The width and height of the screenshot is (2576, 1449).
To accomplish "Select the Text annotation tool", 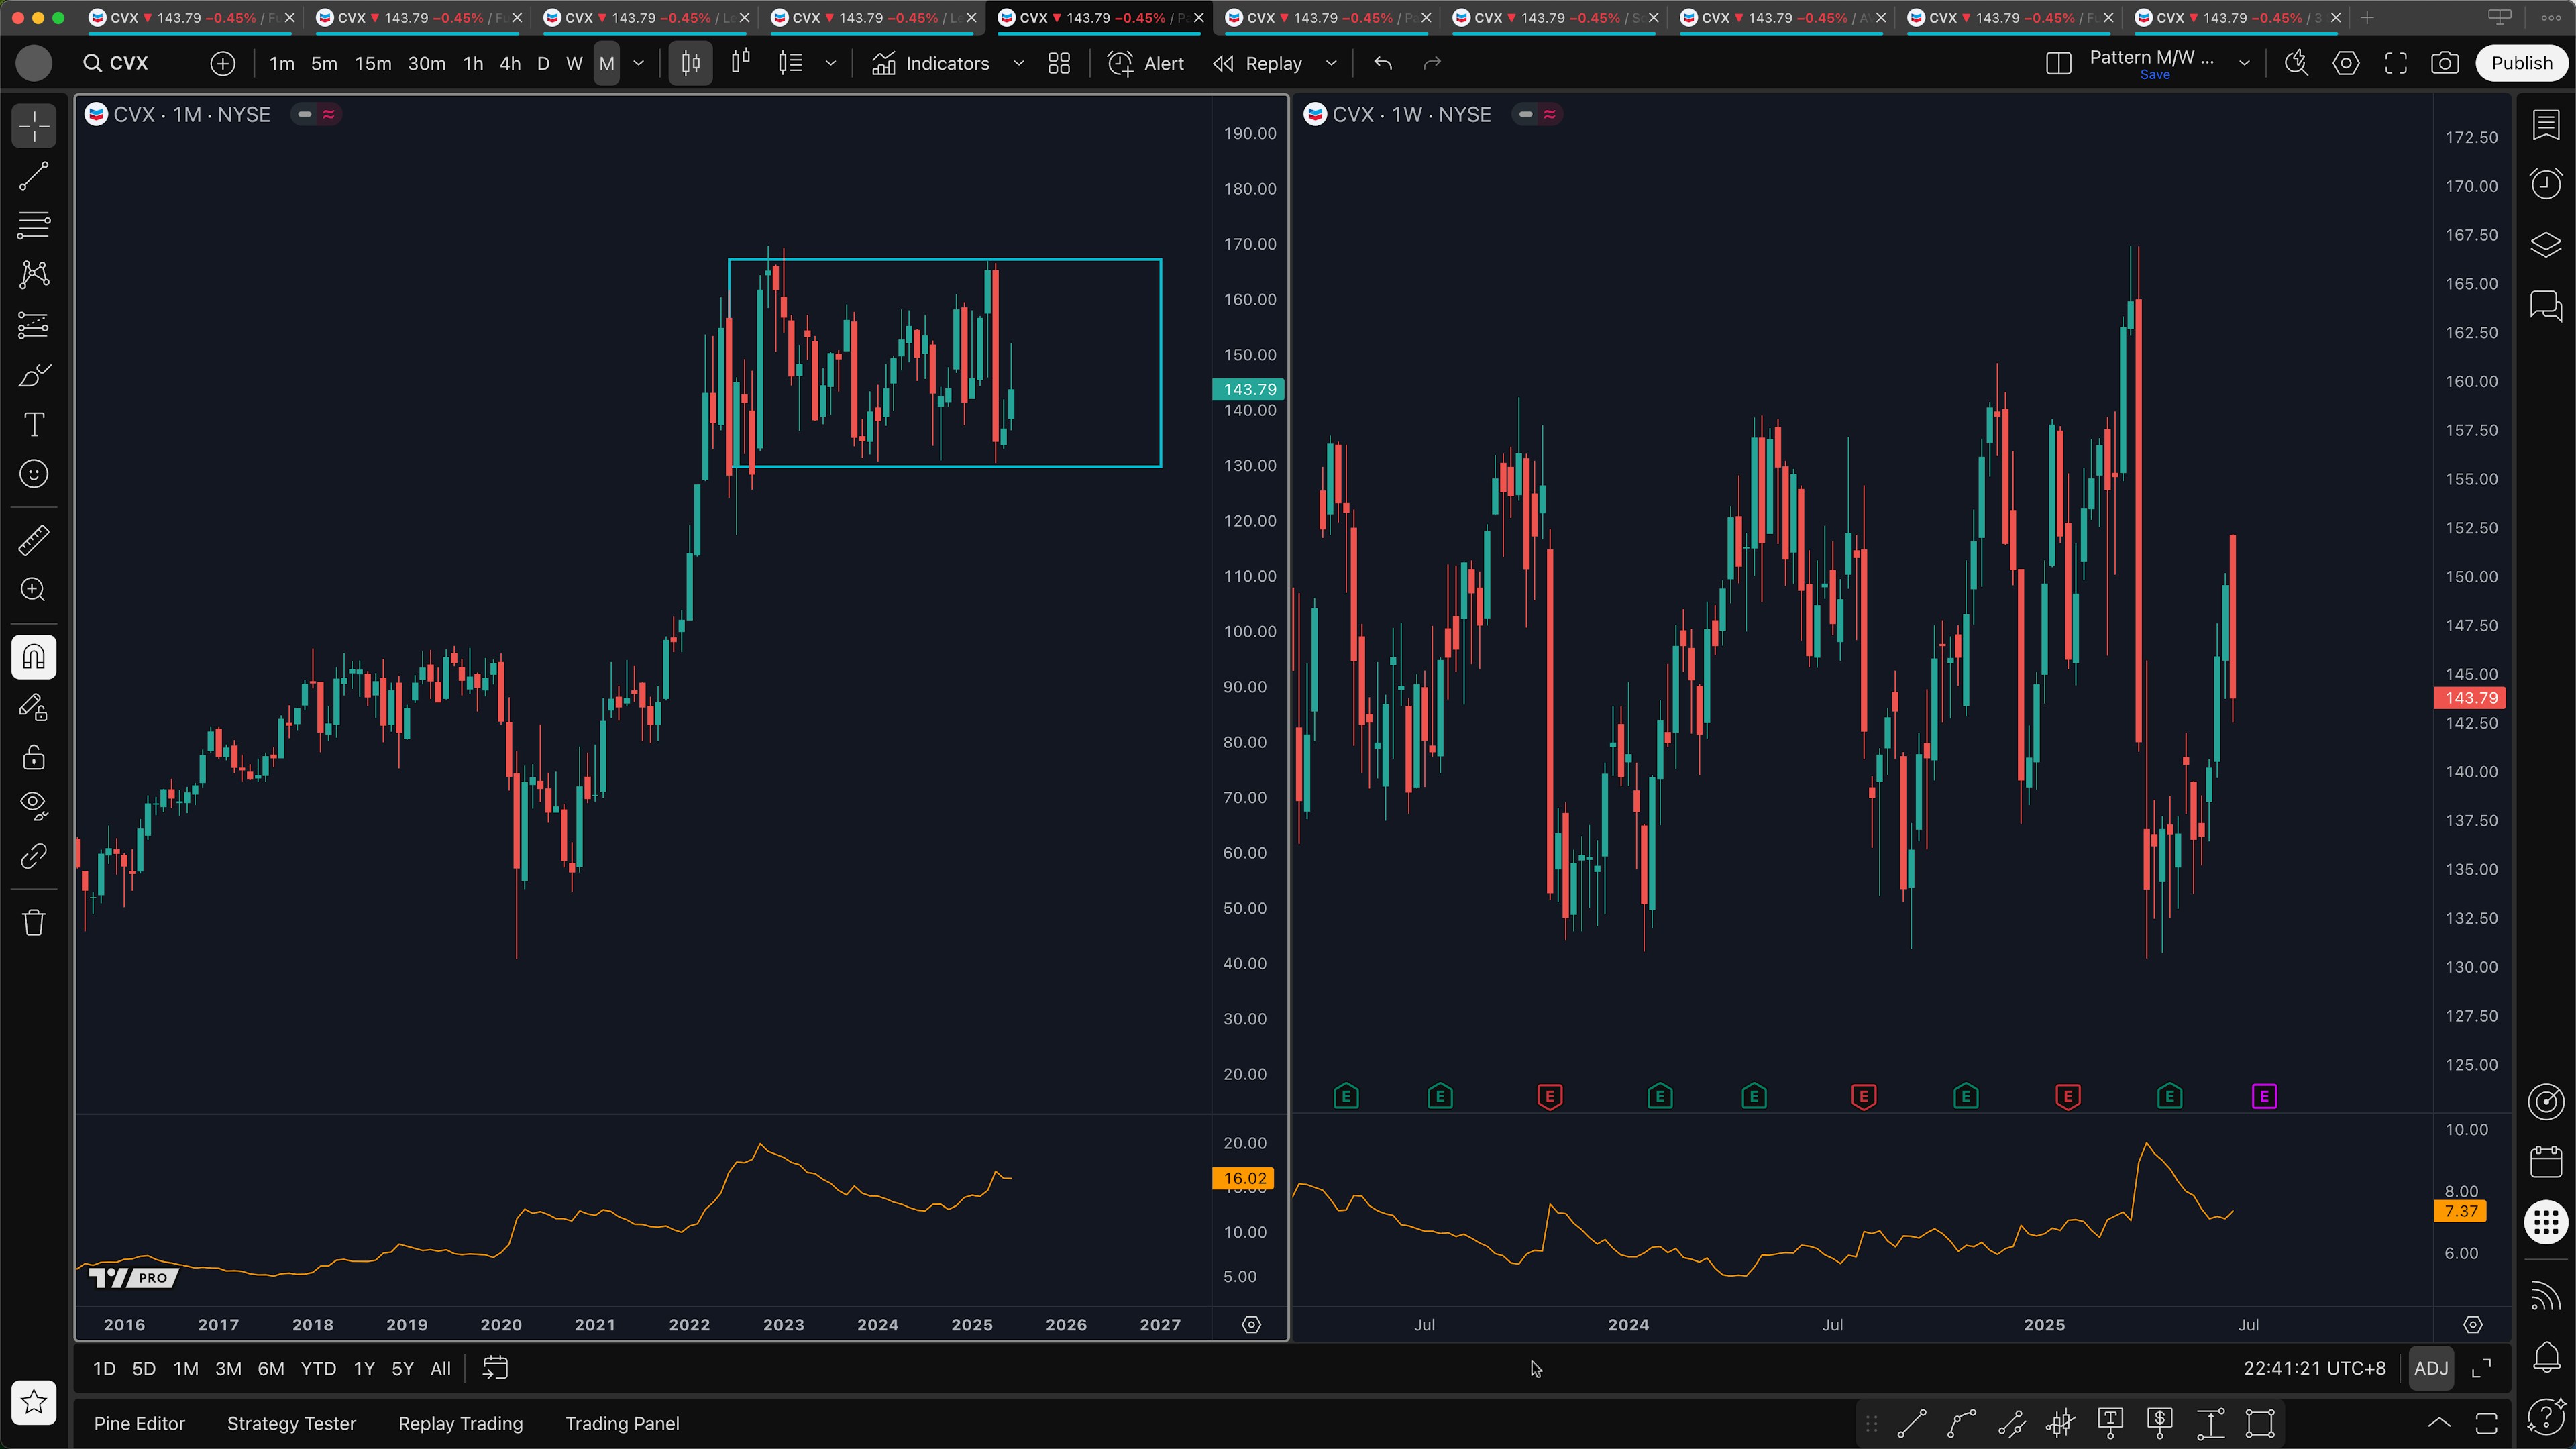I will tap(34, 424).
